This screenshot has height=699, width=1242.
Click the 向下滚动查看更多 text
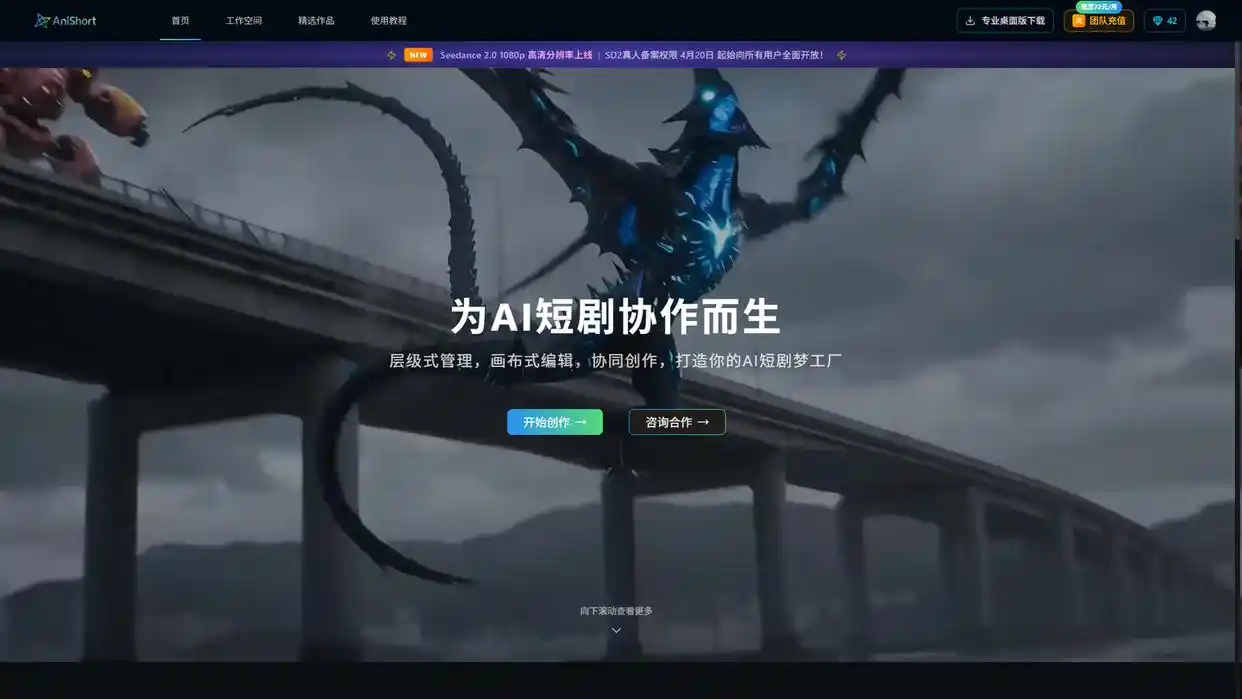tap(616, 611)
